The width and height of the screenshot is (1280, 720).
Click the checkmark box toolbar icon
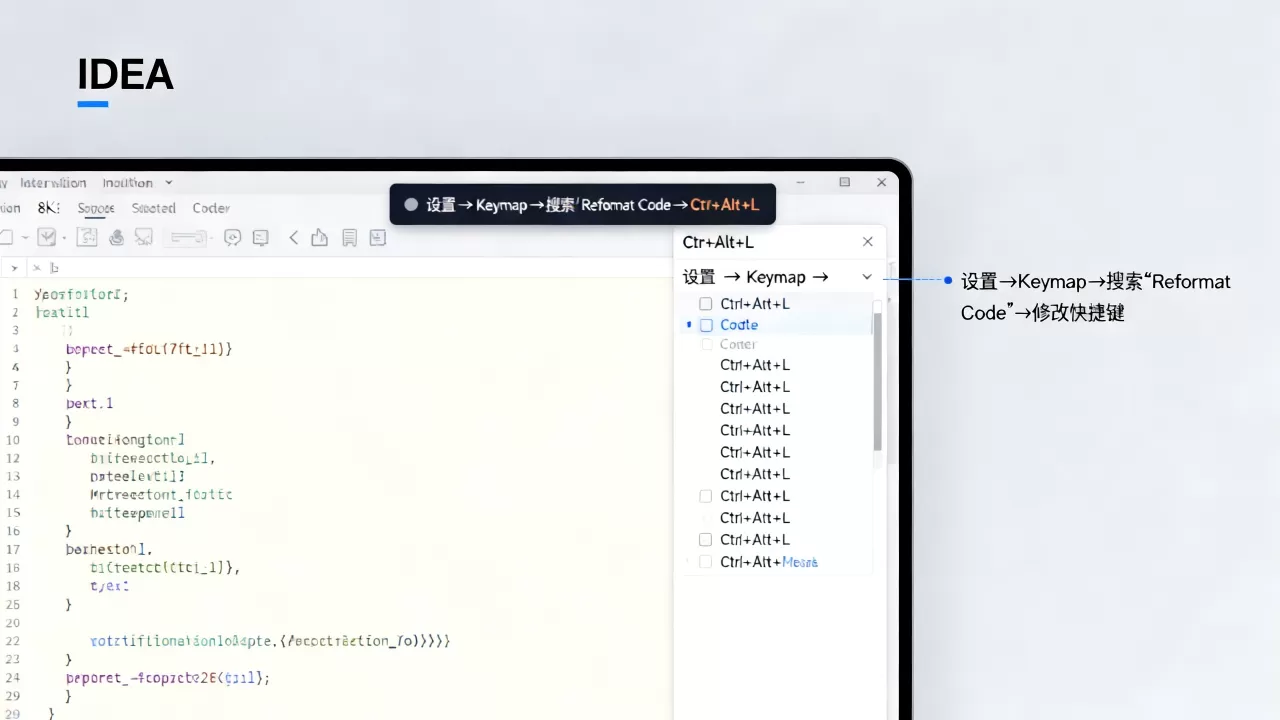47,237
